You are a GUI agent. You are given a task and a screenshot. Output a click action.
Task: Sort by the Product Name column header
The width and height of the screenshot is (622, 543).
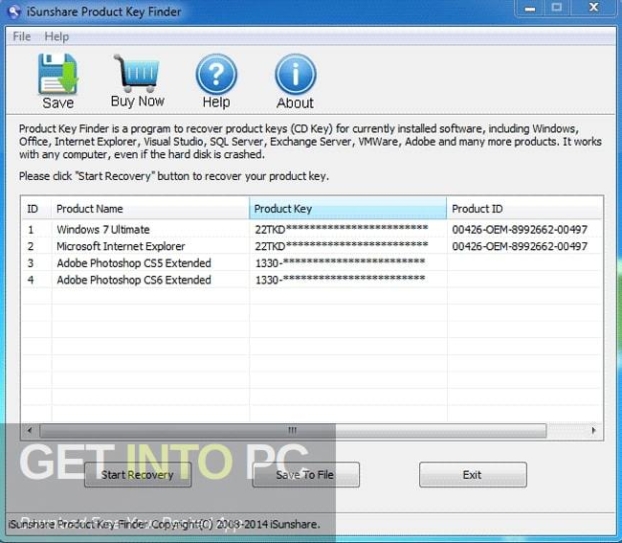(x=150, y=208)
